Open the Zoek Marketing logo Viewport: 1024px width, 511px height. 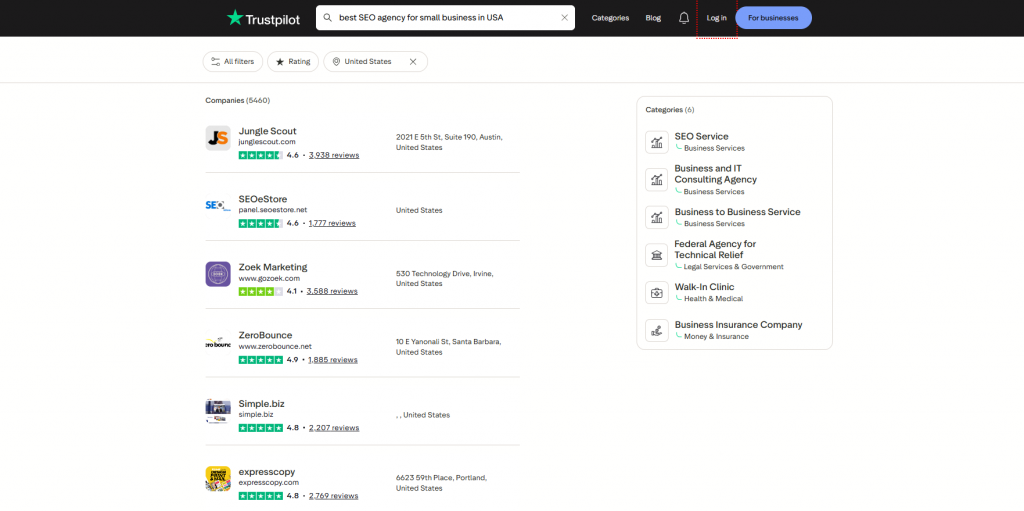[217, 274]
